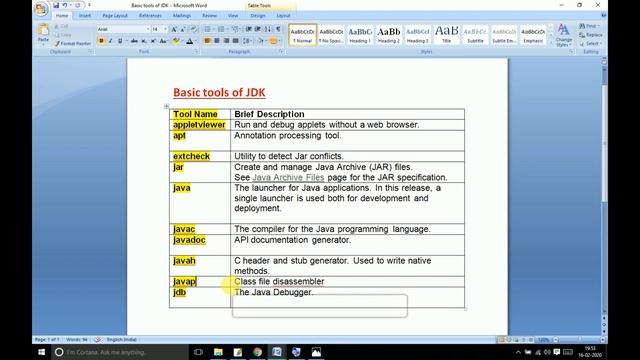Screen dimensions: 640x360
Task: Center the text
Action: point(217,41)
